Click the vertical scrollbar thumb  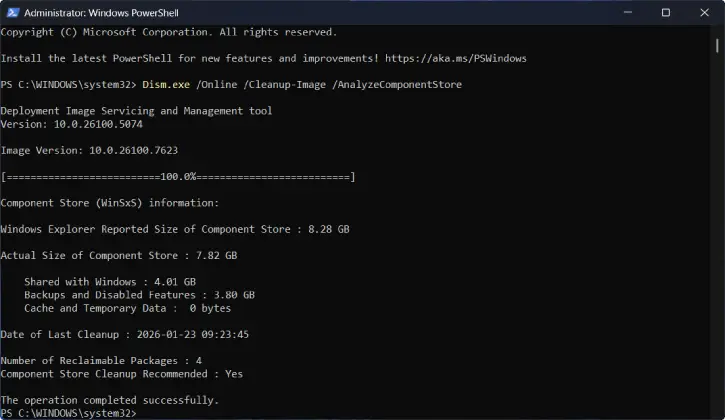click(718, 47)
